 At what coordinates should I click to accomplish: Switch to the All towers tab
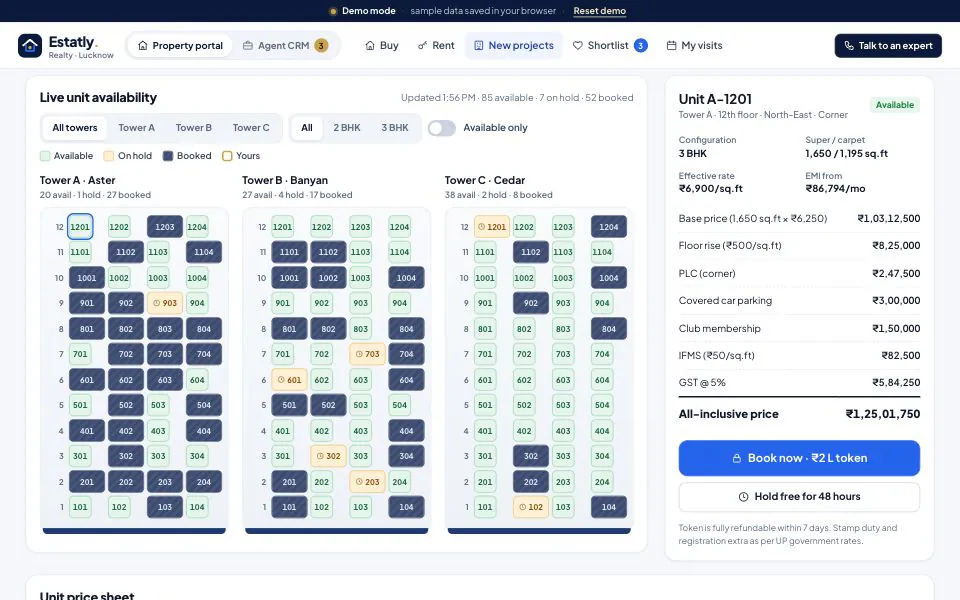click(x=75, y=128)
